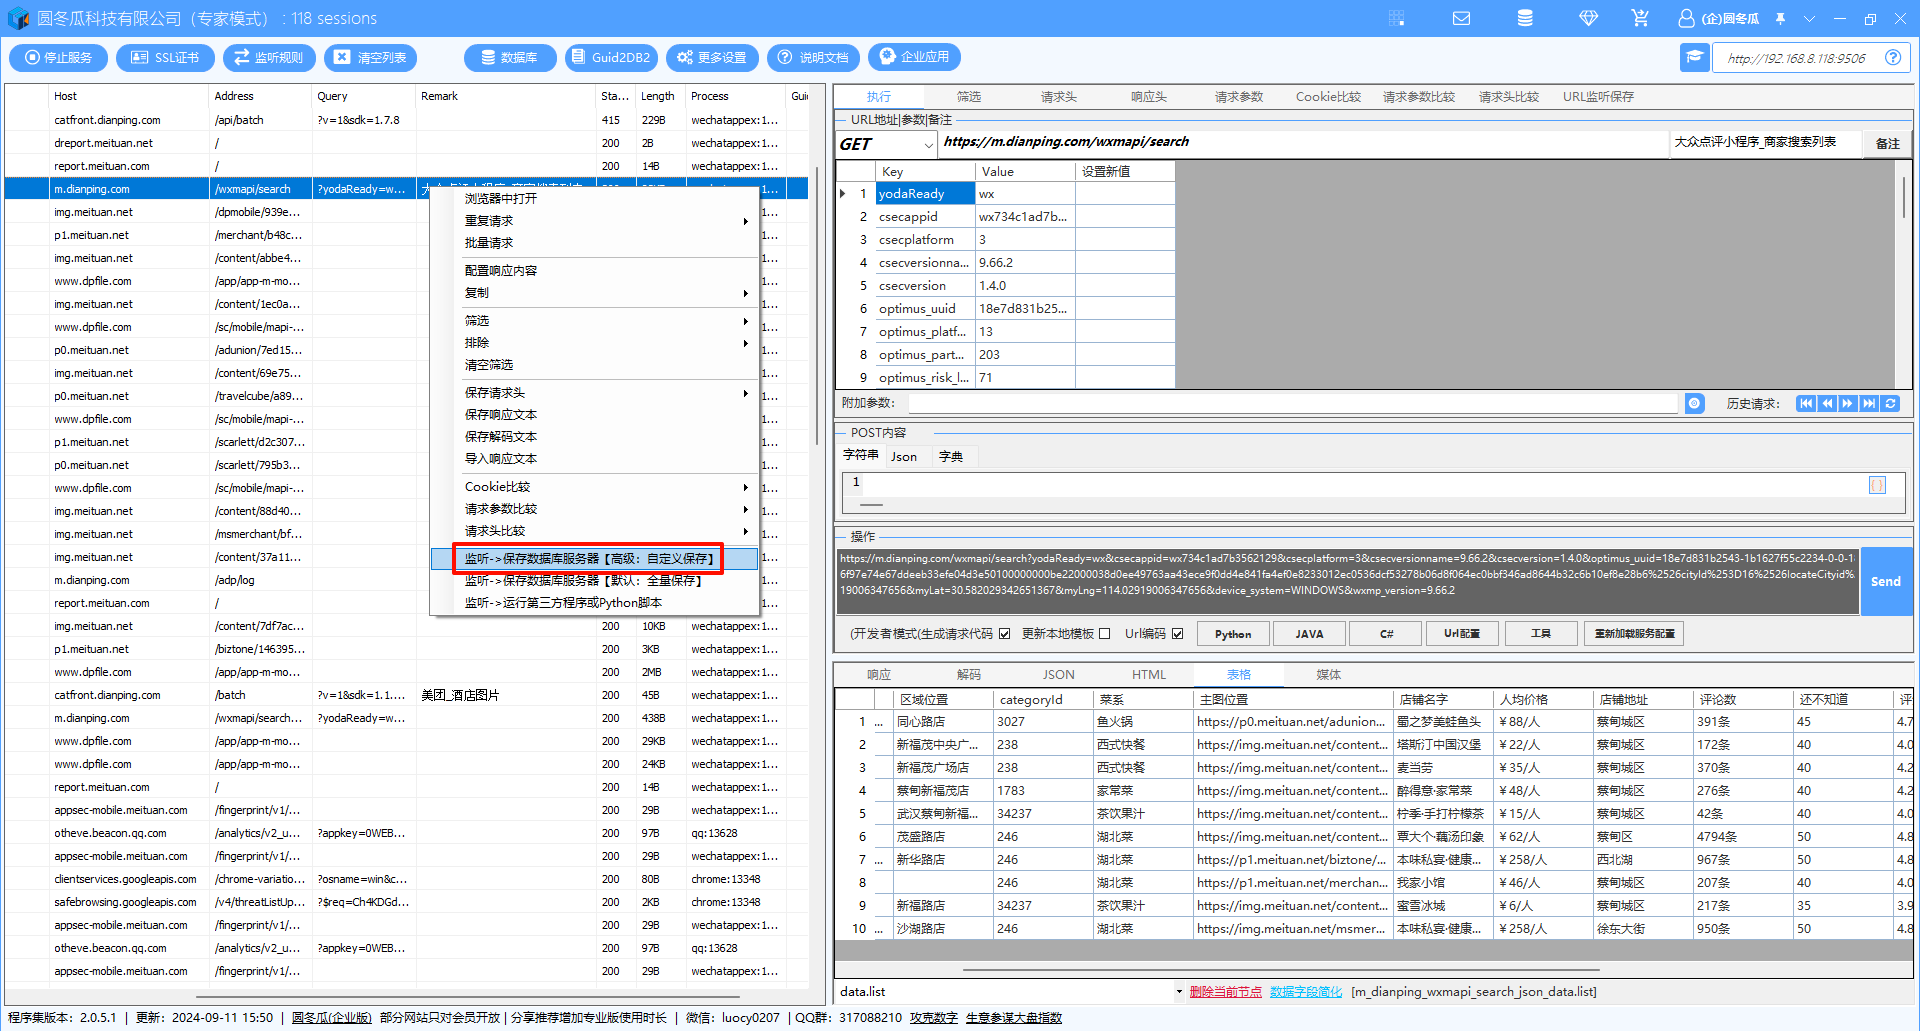This screenshot has height=1031, width=1920.
Task: Open the GET request method dropdown
Action: click(x=928, y=145)
